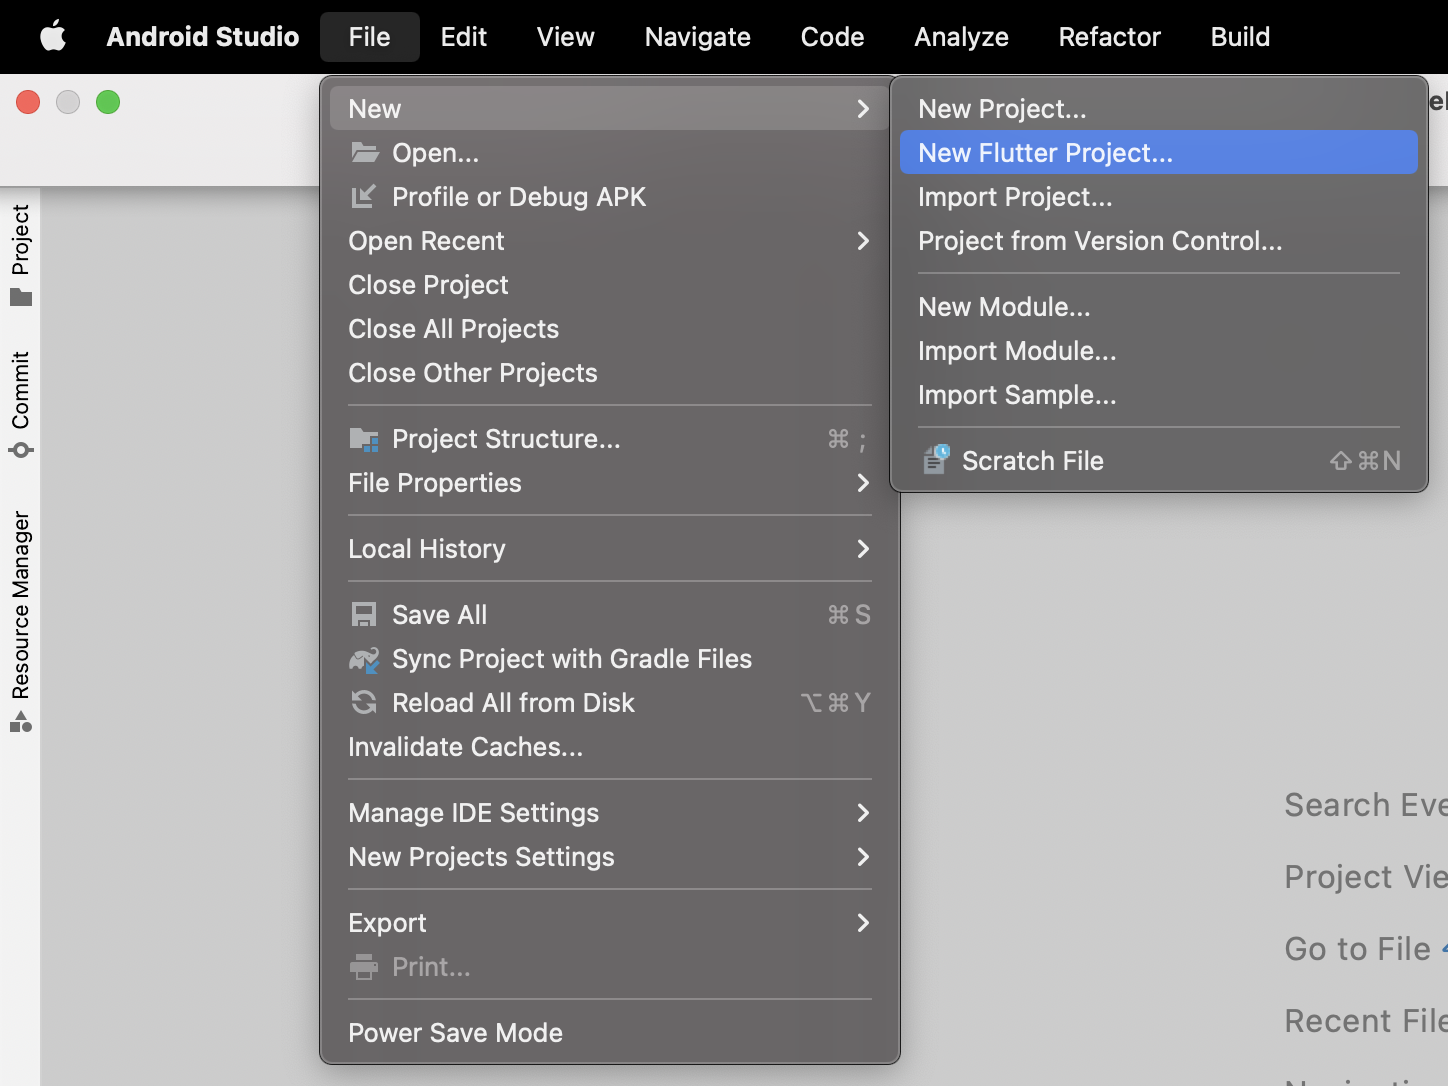Expand the New Projects Settings arrow
The width and height of the screenshot is (1448, 1086).
(x=863, y=857)
